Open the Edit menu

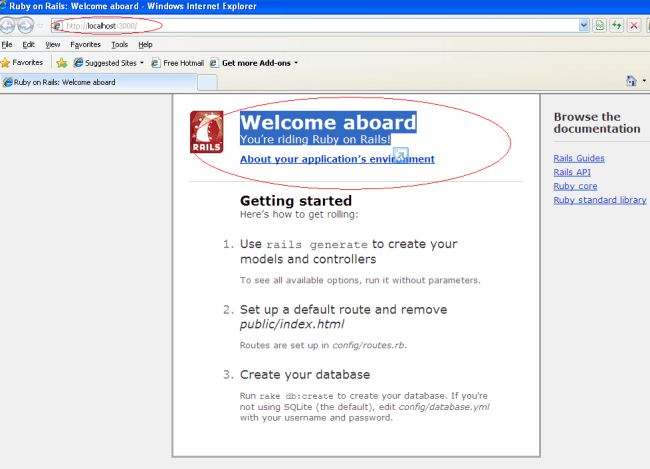pos(28,44)
